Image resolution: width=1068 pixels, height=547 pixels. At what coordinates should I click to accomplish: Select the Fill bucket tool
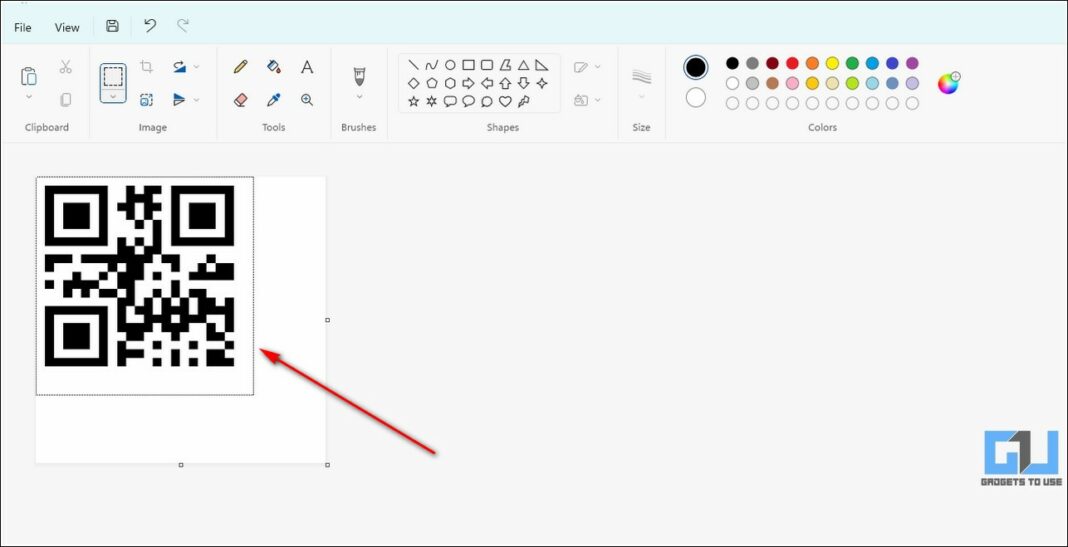pyautogui.click(x=274, y=67)
